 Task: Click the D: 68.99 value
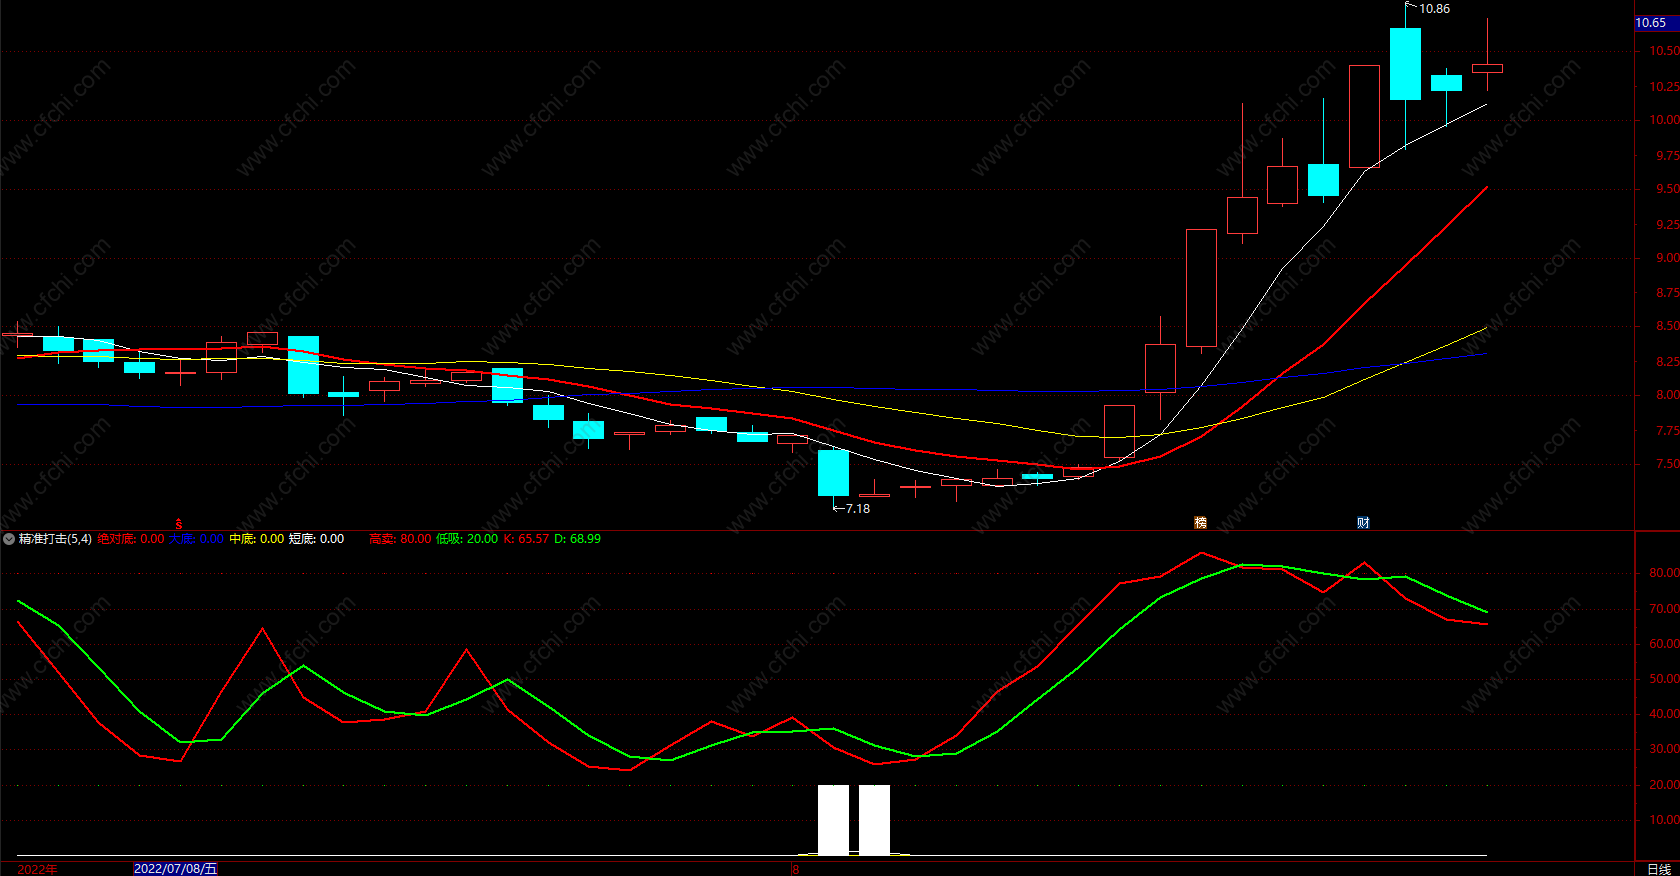[x=578, y=539]
